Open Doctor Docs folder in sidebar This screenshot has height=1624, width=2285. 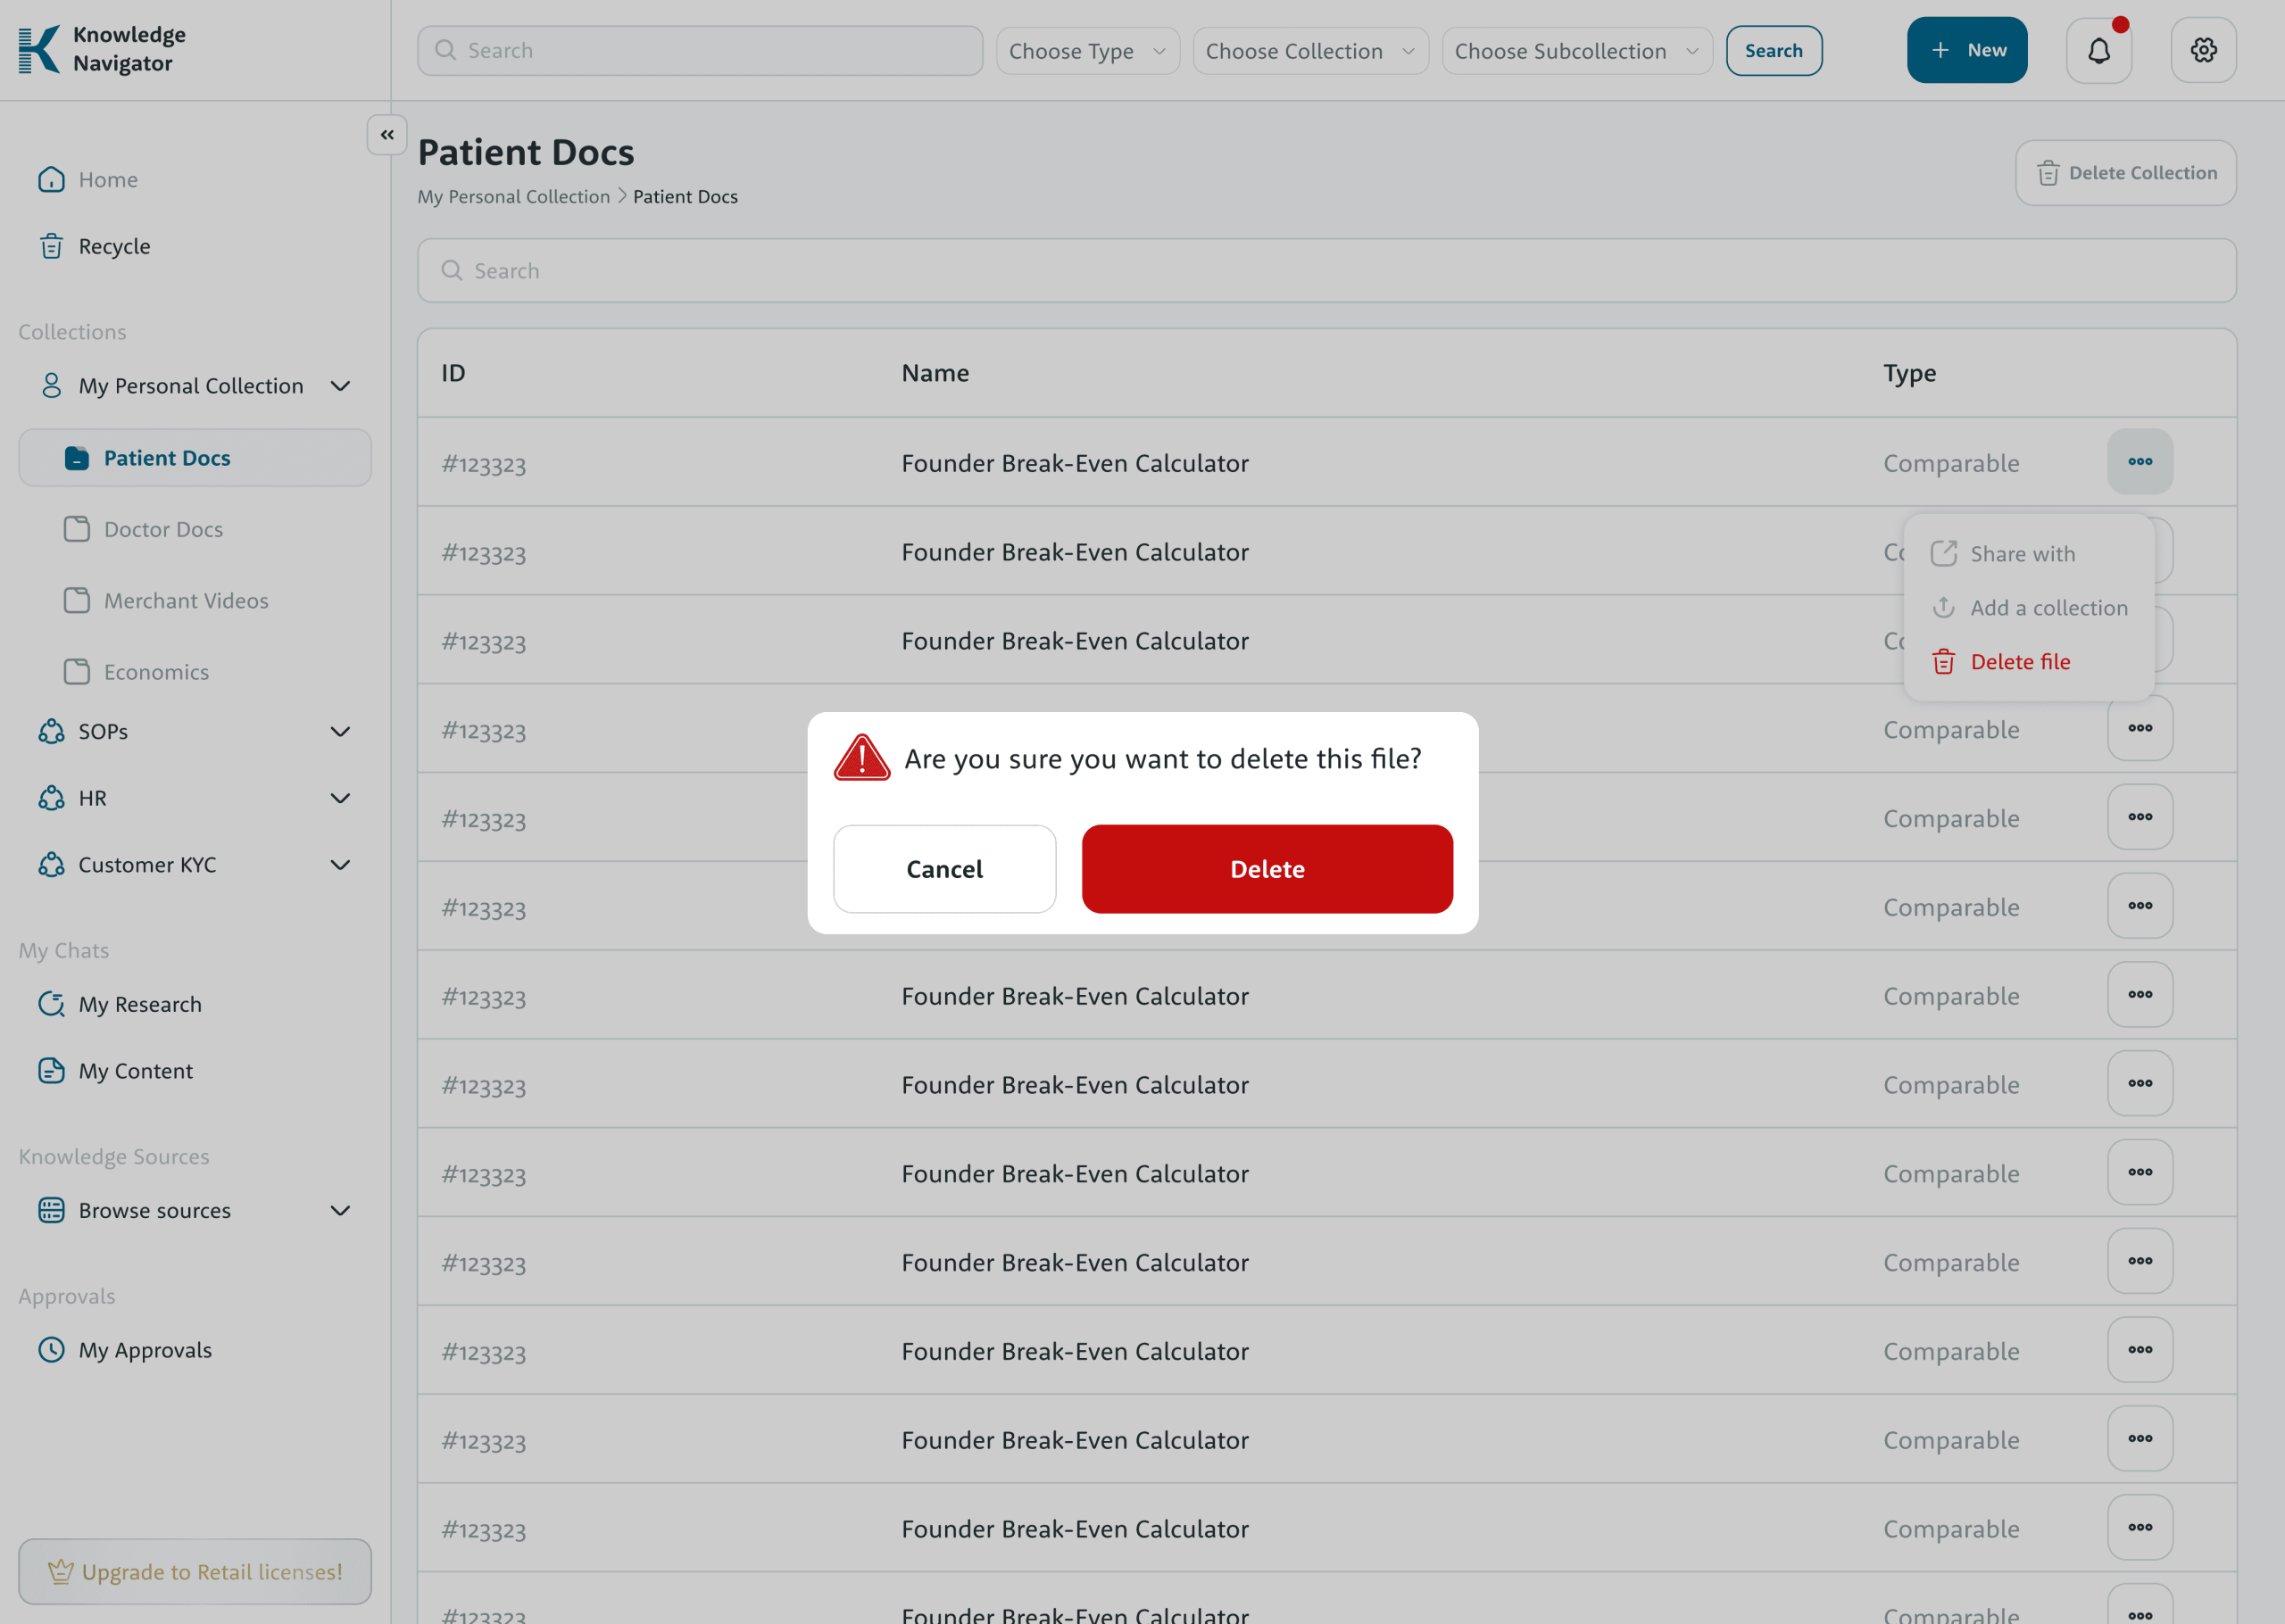[x=163, y=529]
